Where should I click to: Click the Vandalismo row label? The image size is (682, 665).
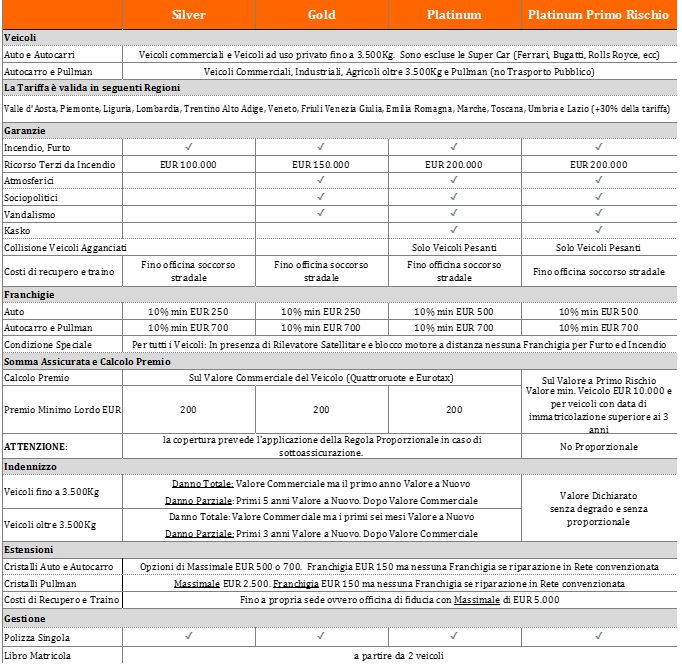click(30, 215)
